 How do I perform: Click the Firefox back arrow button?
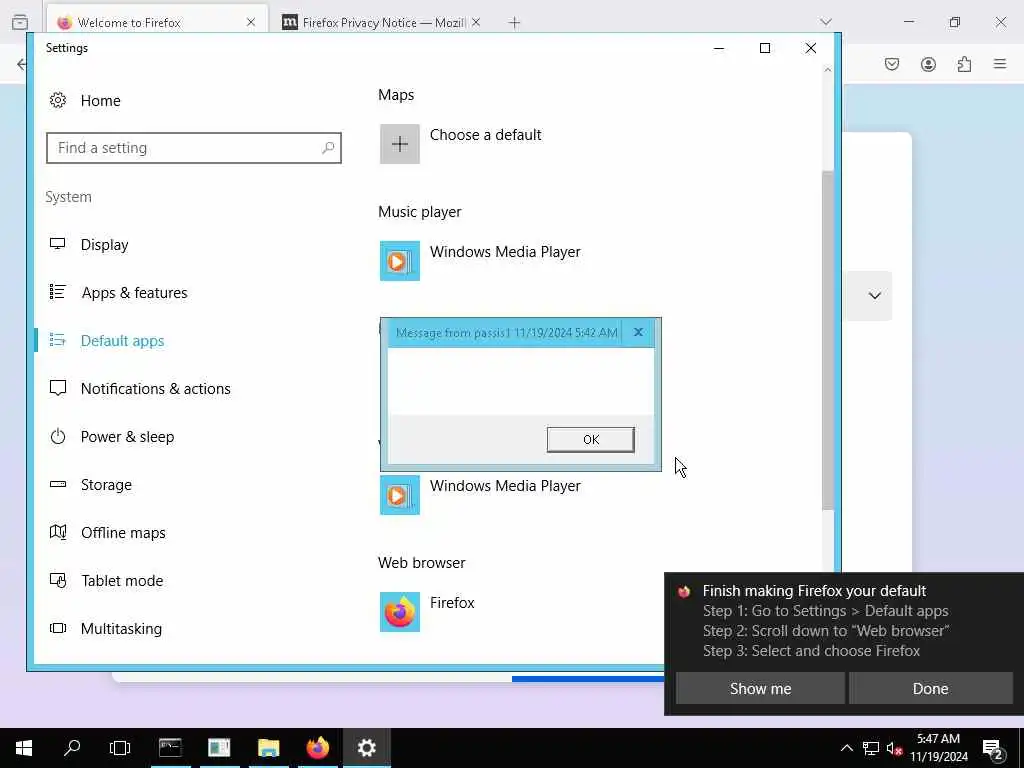pyautogui.click(x=21, y=64)
